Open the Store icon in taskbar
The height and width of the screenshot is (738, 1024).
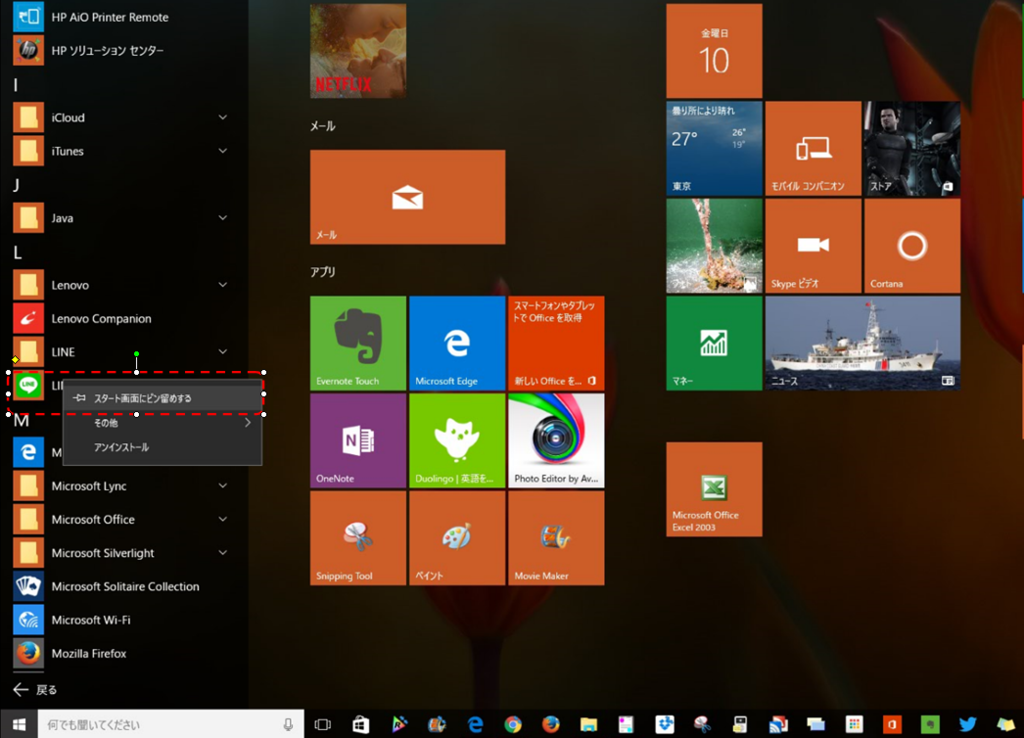click(x=360, y=724)
